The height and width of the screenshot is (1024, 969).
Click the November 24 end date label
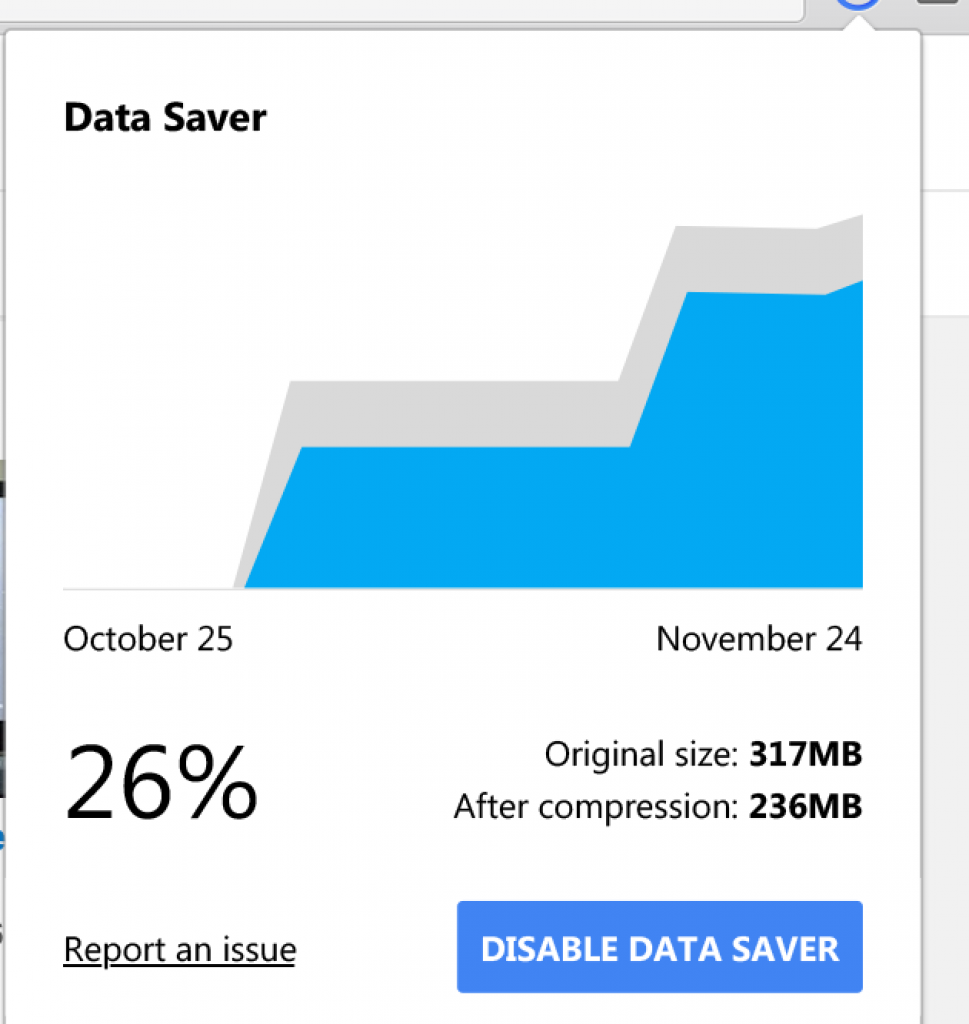759,638
